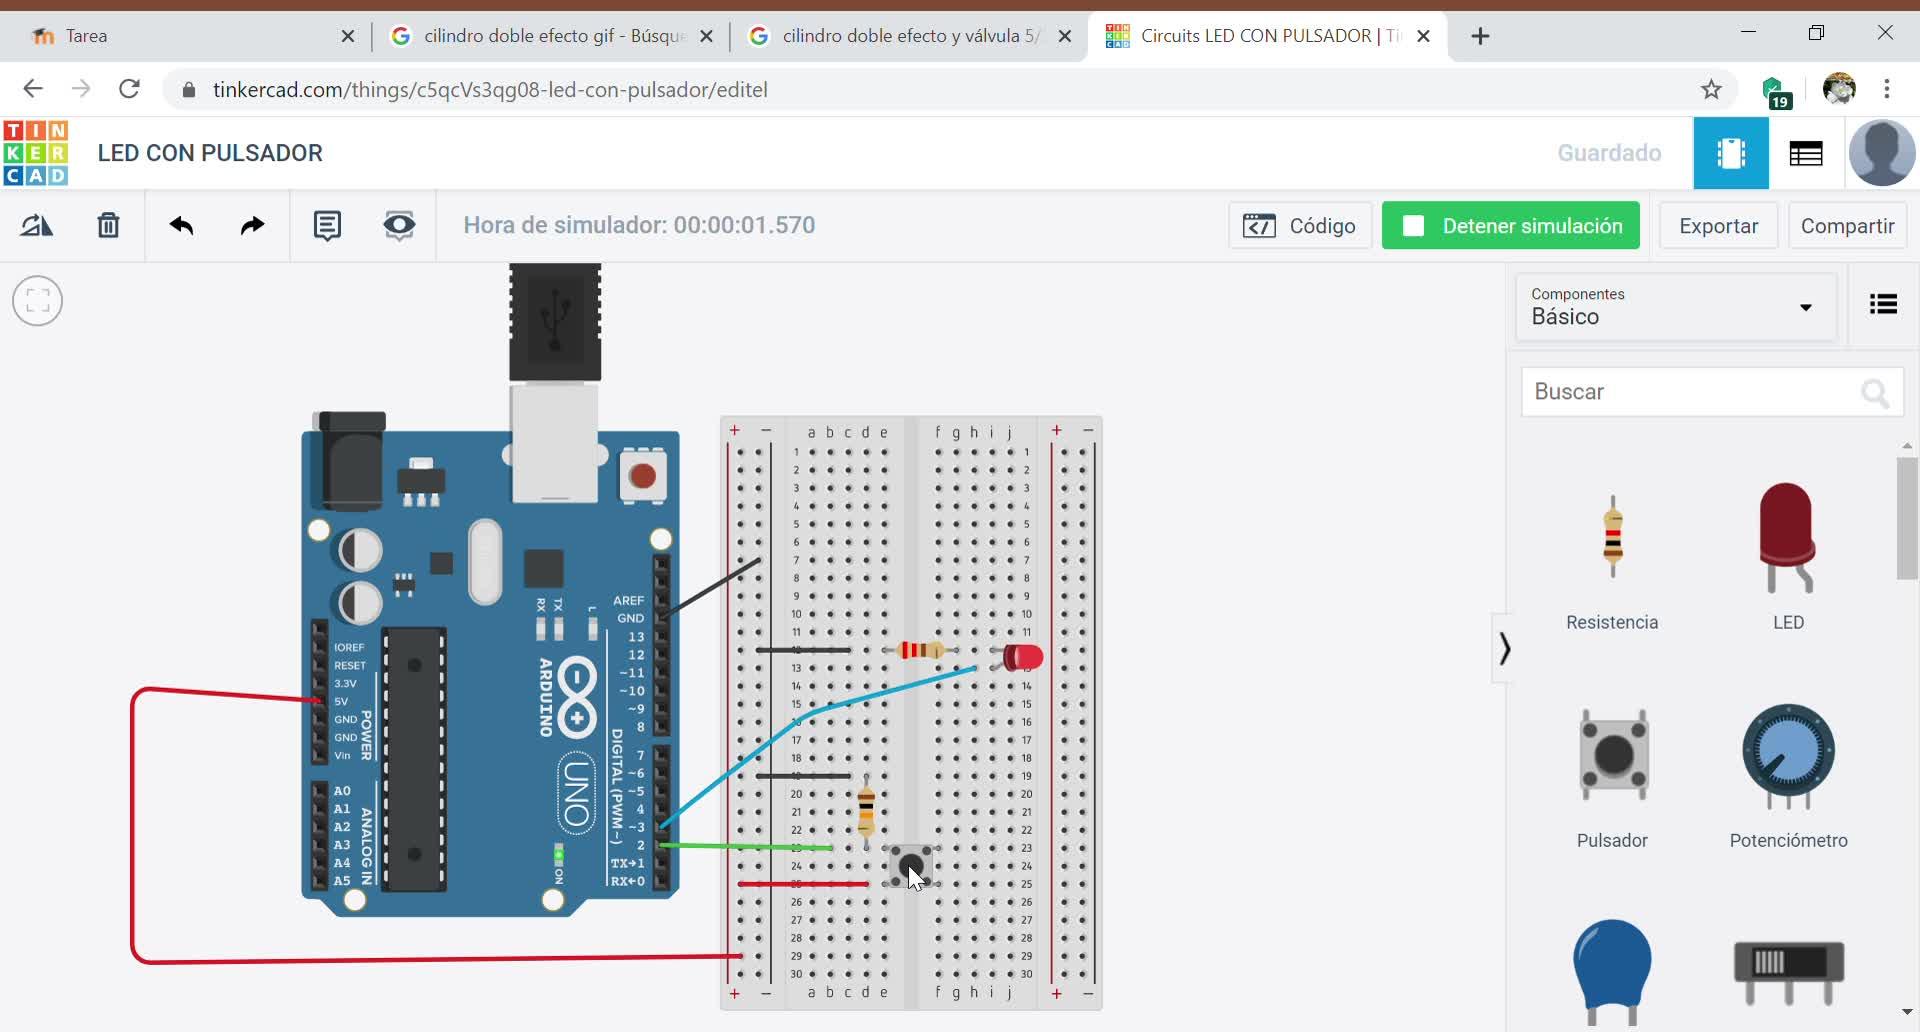Delete with the trash can icon
The height and width of the screenshot is (1032, 1920).
(x=108, y=226)
